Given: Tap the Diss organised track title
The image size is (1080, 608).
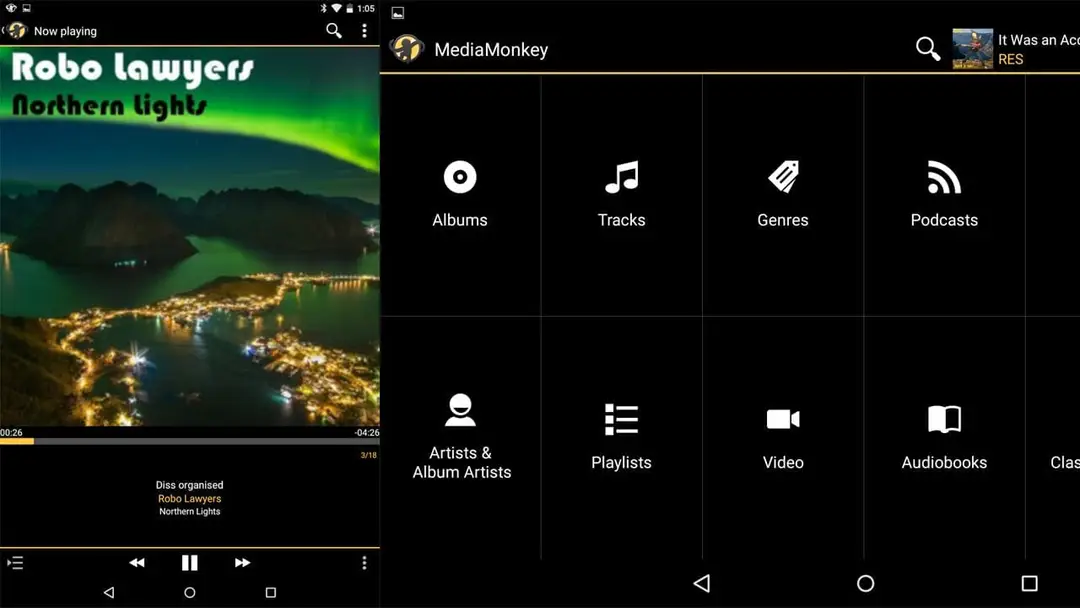Looking at the screenshot, I should coord(189,485).
